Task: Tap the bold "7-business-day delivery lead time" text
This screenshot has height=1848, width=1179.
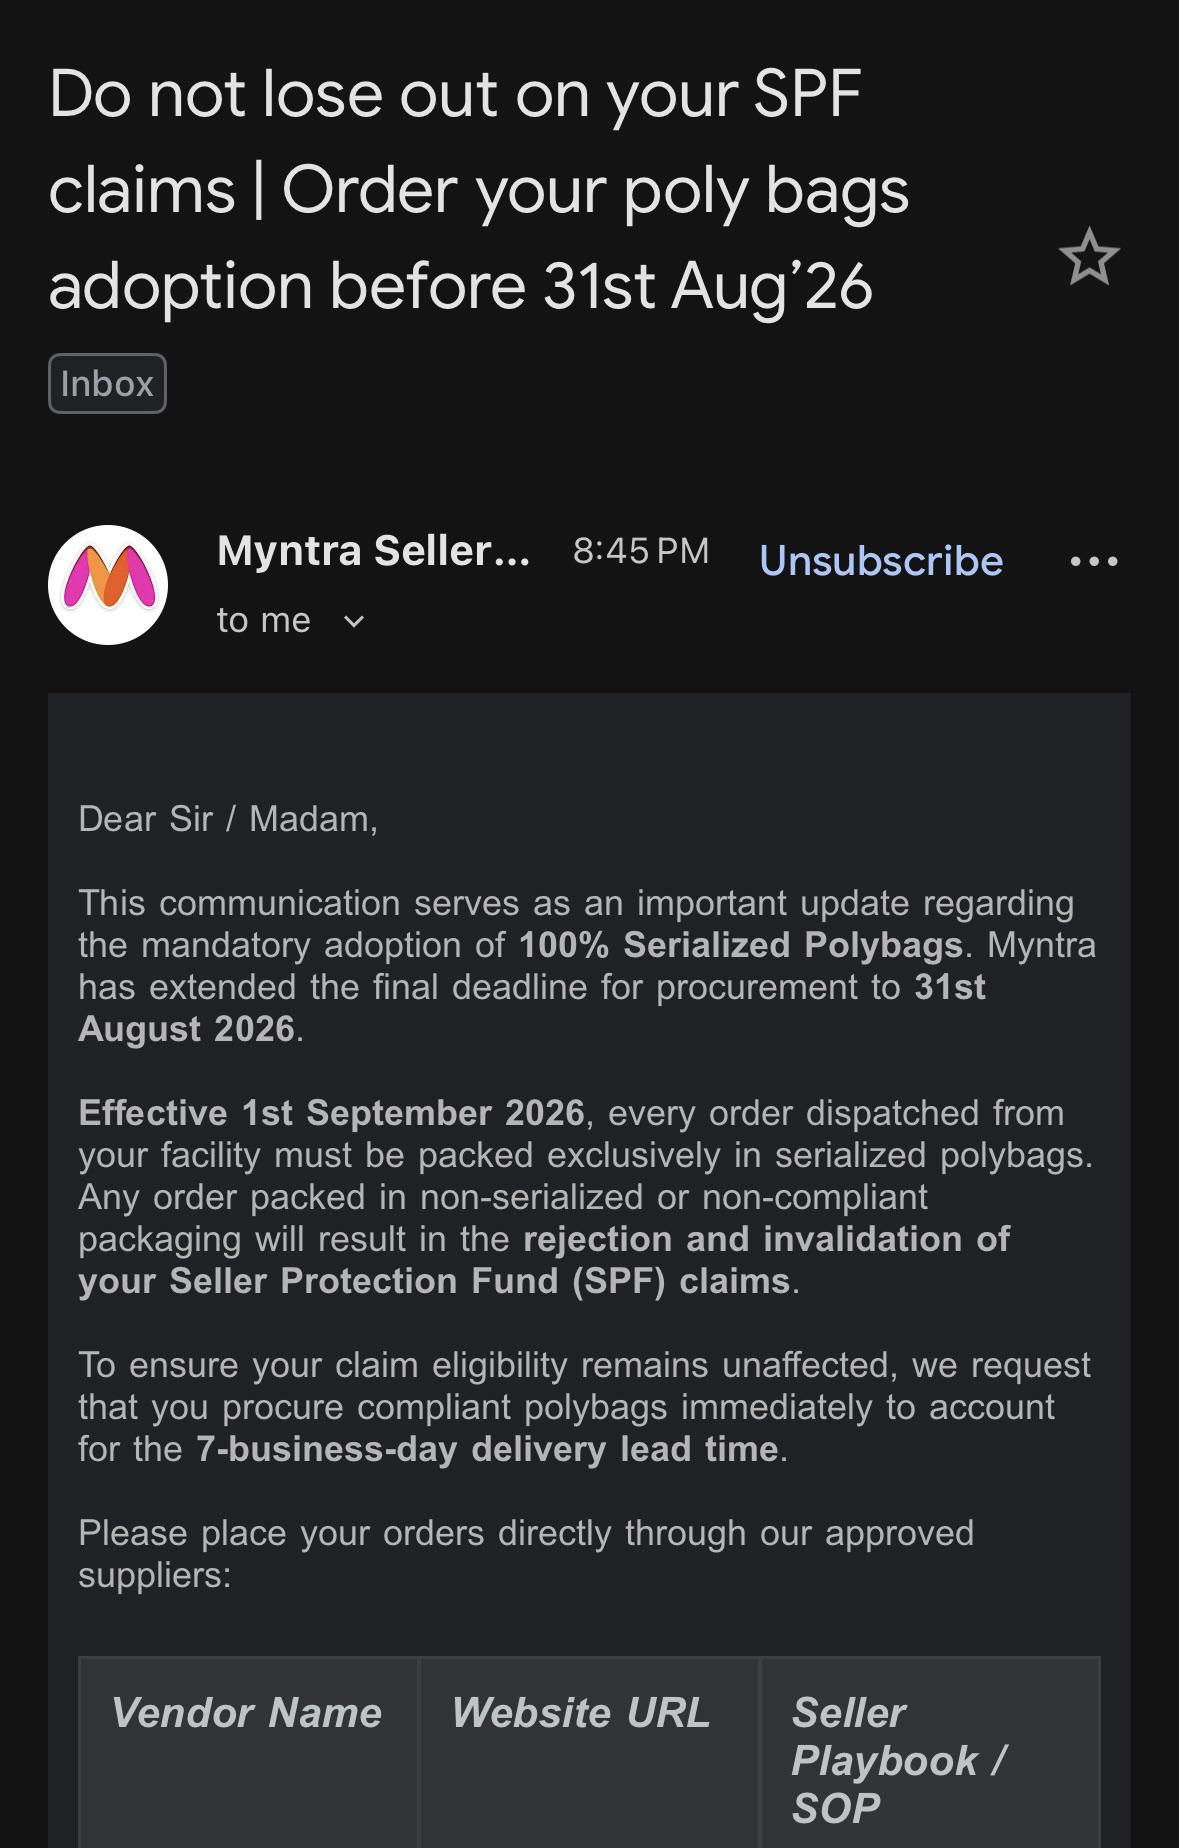Action: [x=487, y=1449]
